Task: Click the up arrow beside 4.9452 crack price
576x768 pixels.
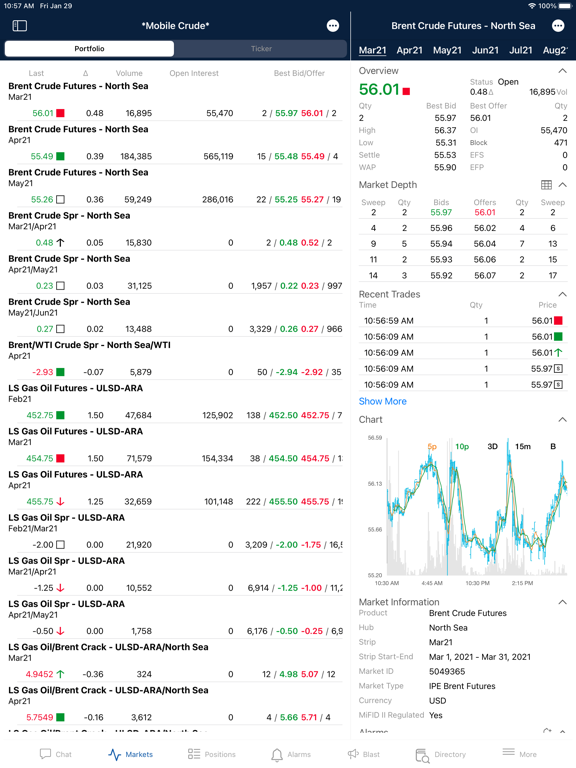Action: coord(60,674)
